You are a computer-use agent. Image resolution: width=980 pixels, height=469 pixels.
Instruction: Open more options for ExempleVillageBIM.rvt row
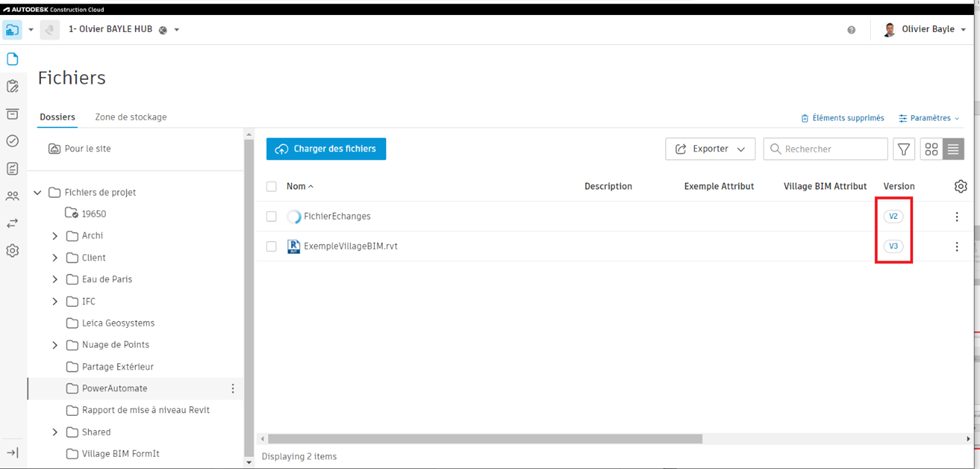pos(957,246)
